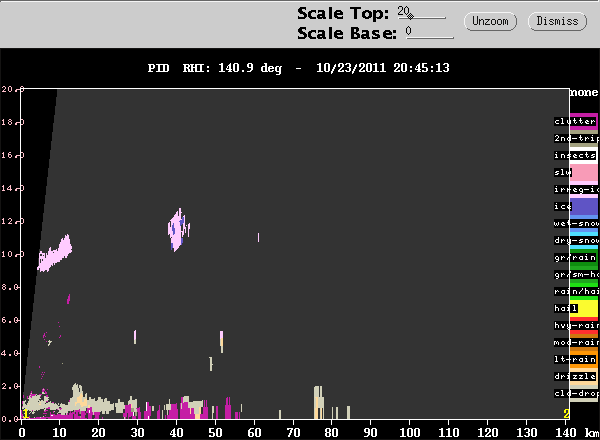600x440 pixels.
Task: Select the pink slw legend swatch
Action: pyautogui.click(x=584, y=173)
